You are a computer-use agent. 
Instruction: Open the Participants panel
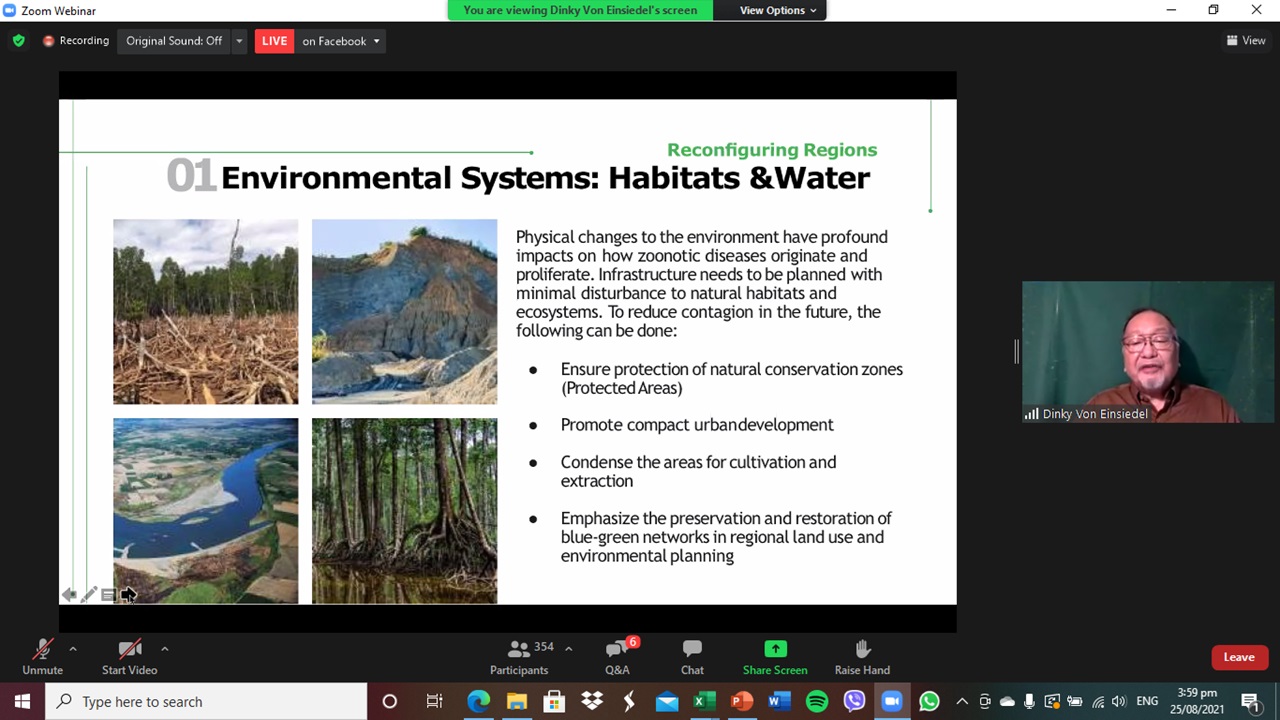[519, 657]
